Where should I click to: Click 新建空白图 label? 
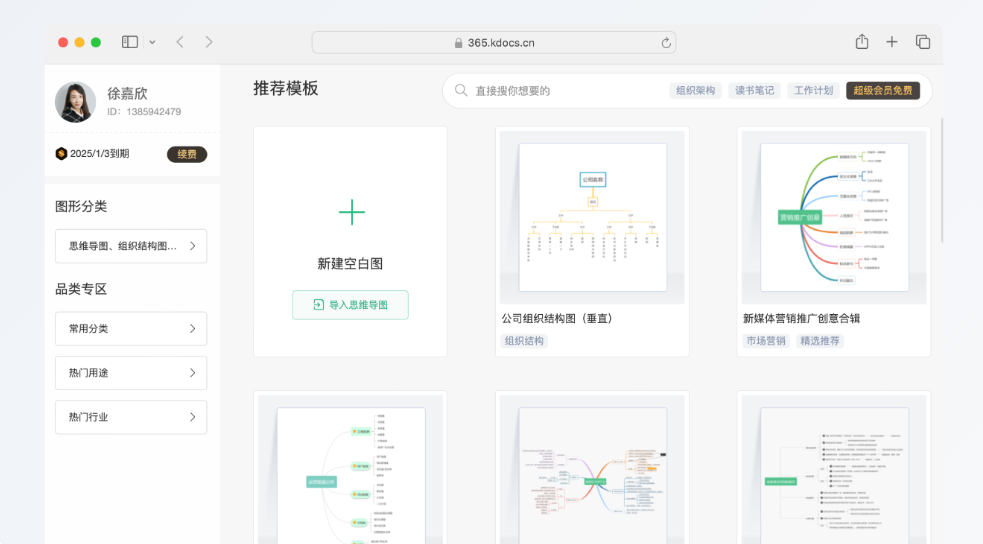[x=350, y=264]
